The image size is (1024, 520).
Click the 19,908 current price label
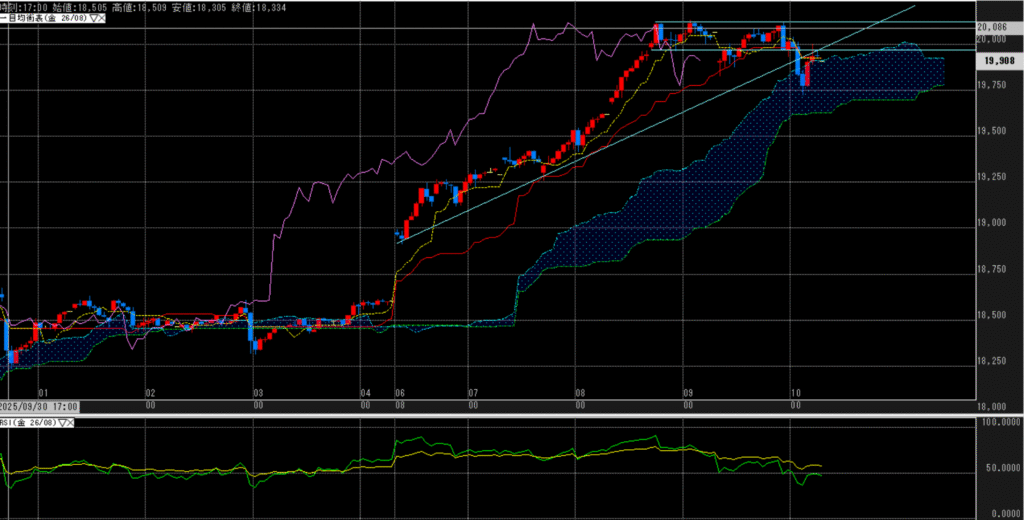(x=997, y=61)
